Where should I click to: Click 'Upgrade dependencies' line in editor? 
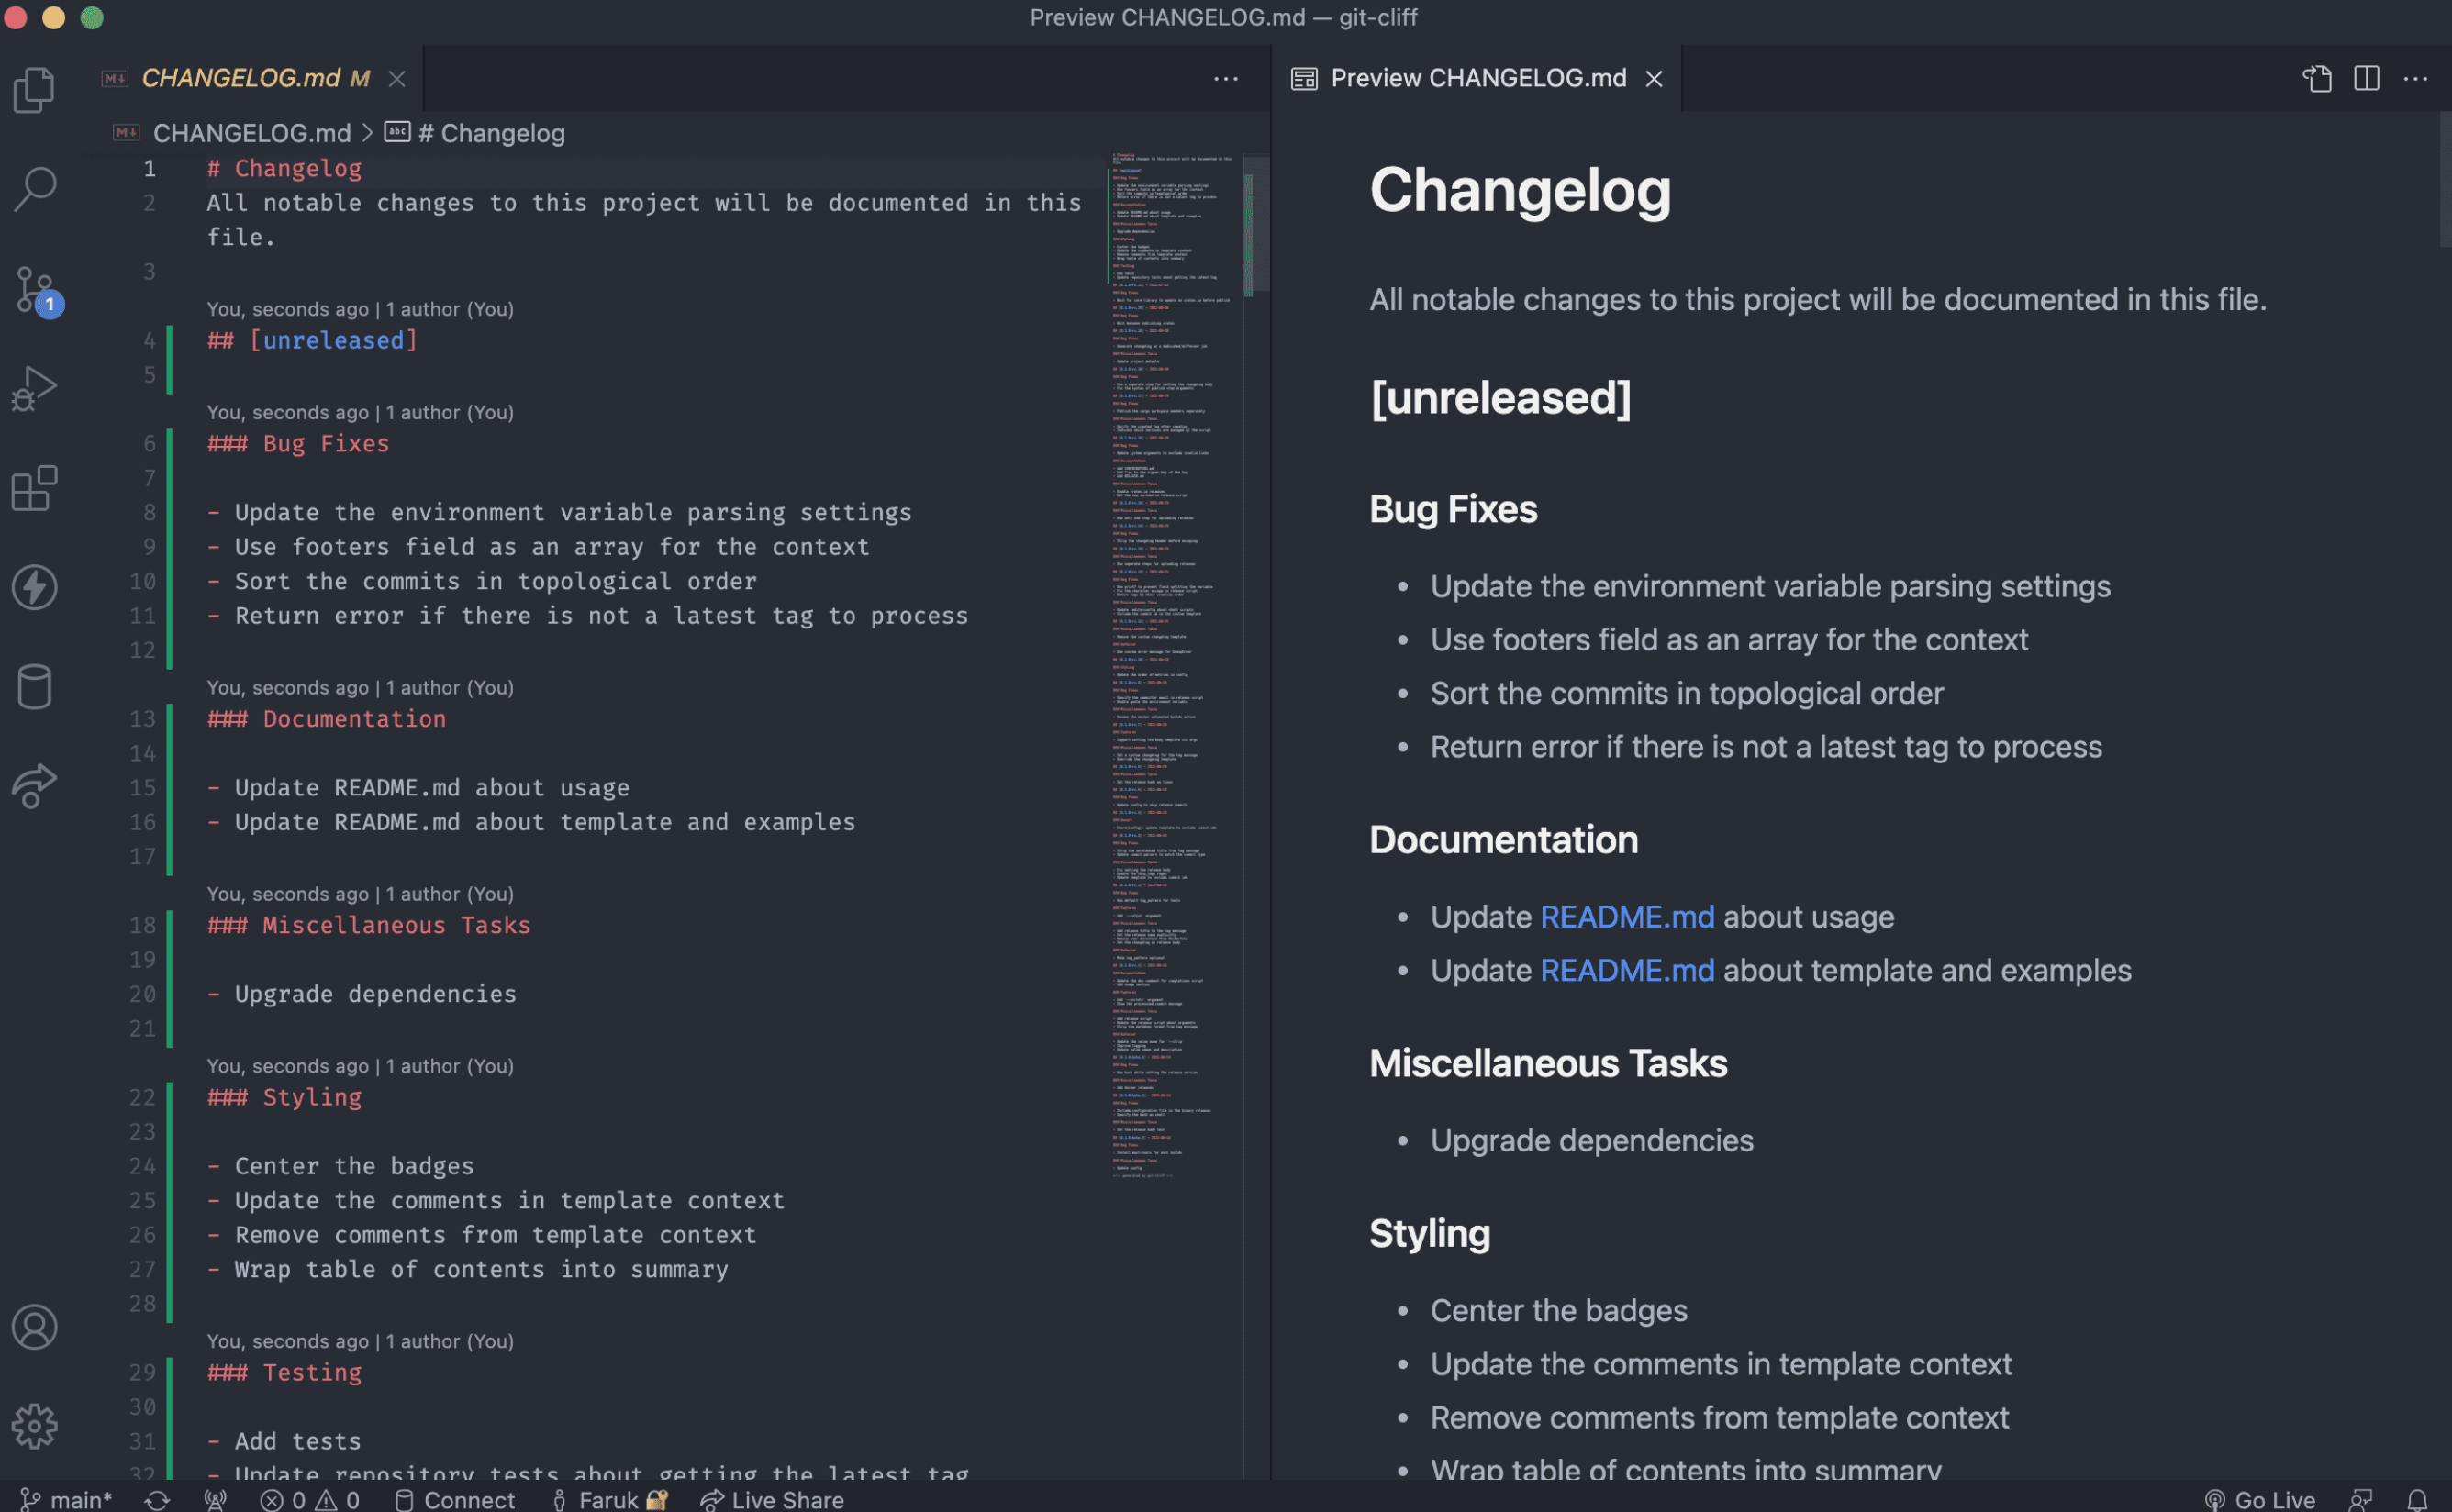pos(362,994)
